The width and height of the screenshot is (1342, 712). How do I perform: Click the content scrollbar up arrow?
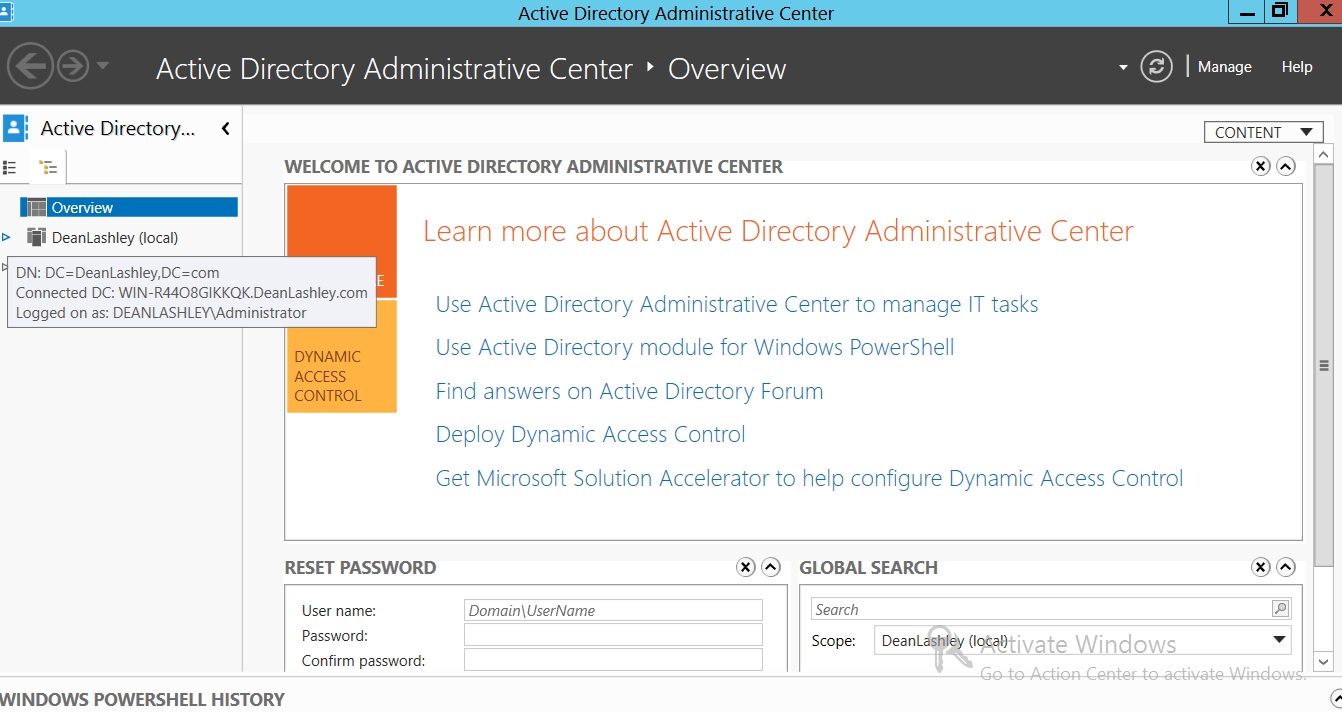tap(1324, 155)
